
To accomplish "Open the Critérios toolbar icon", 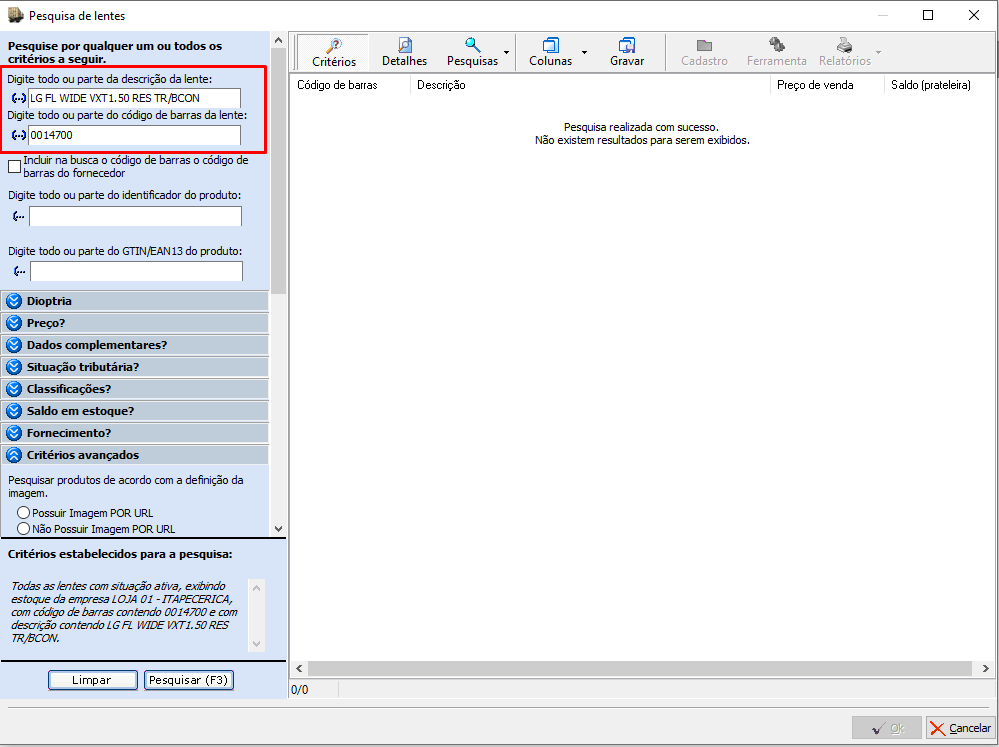I will pos(333,46).
